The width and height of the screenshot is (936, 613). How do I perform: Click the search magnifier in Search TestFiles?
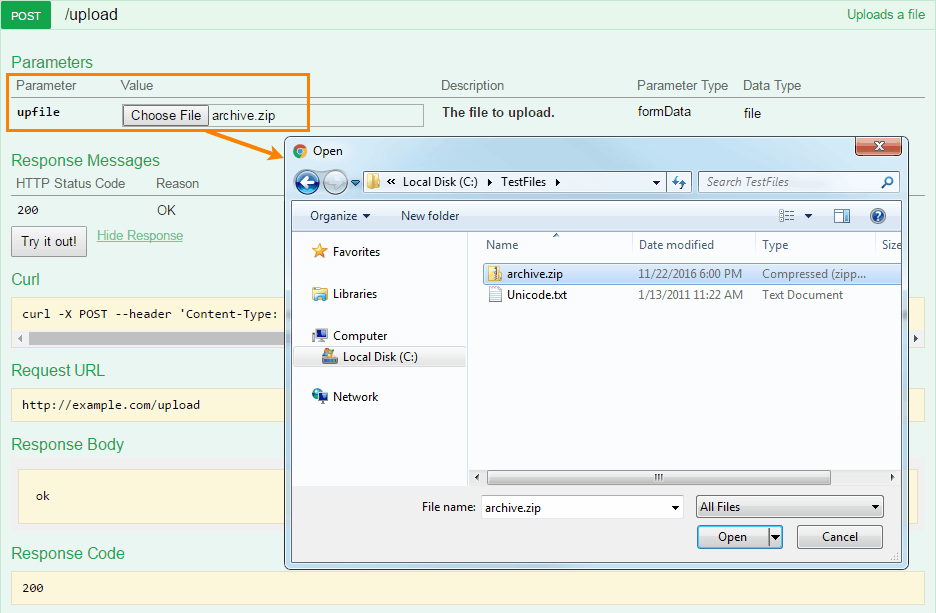pos(888,182)
